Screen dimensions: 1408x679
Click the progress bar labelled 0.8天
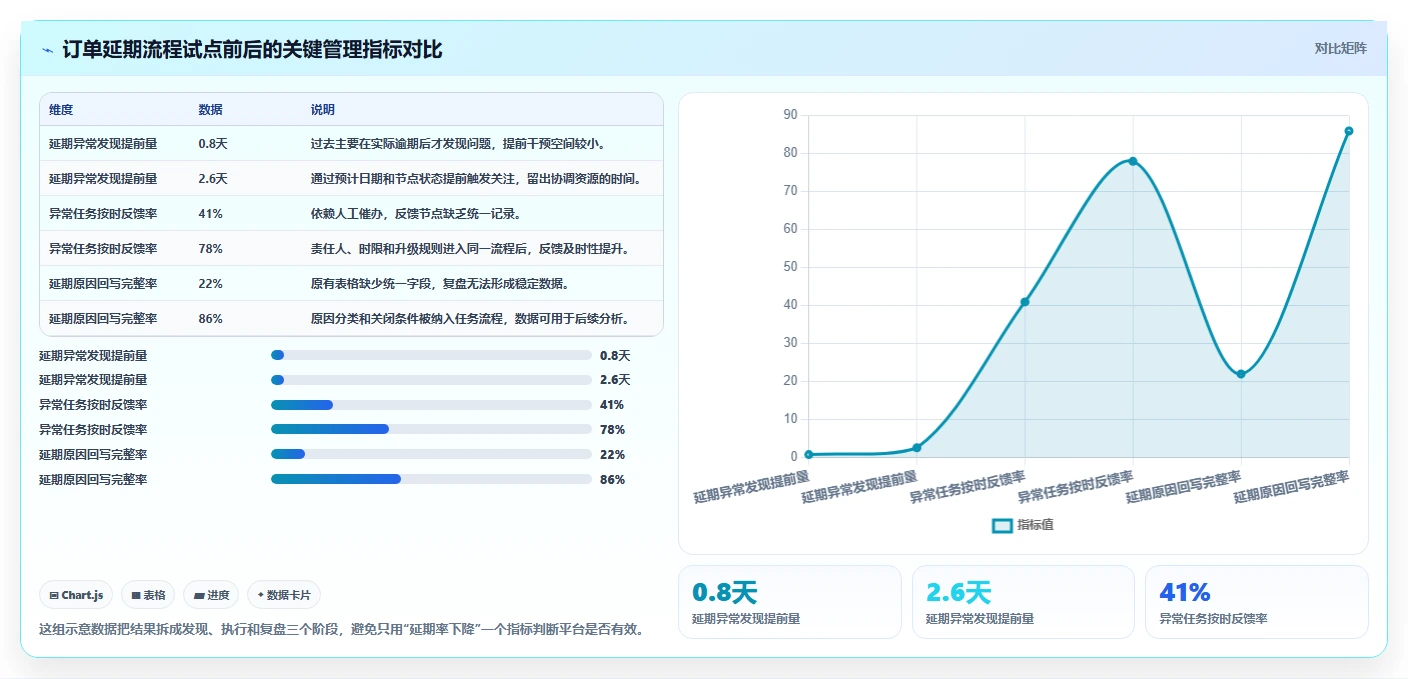click(431, 355)
